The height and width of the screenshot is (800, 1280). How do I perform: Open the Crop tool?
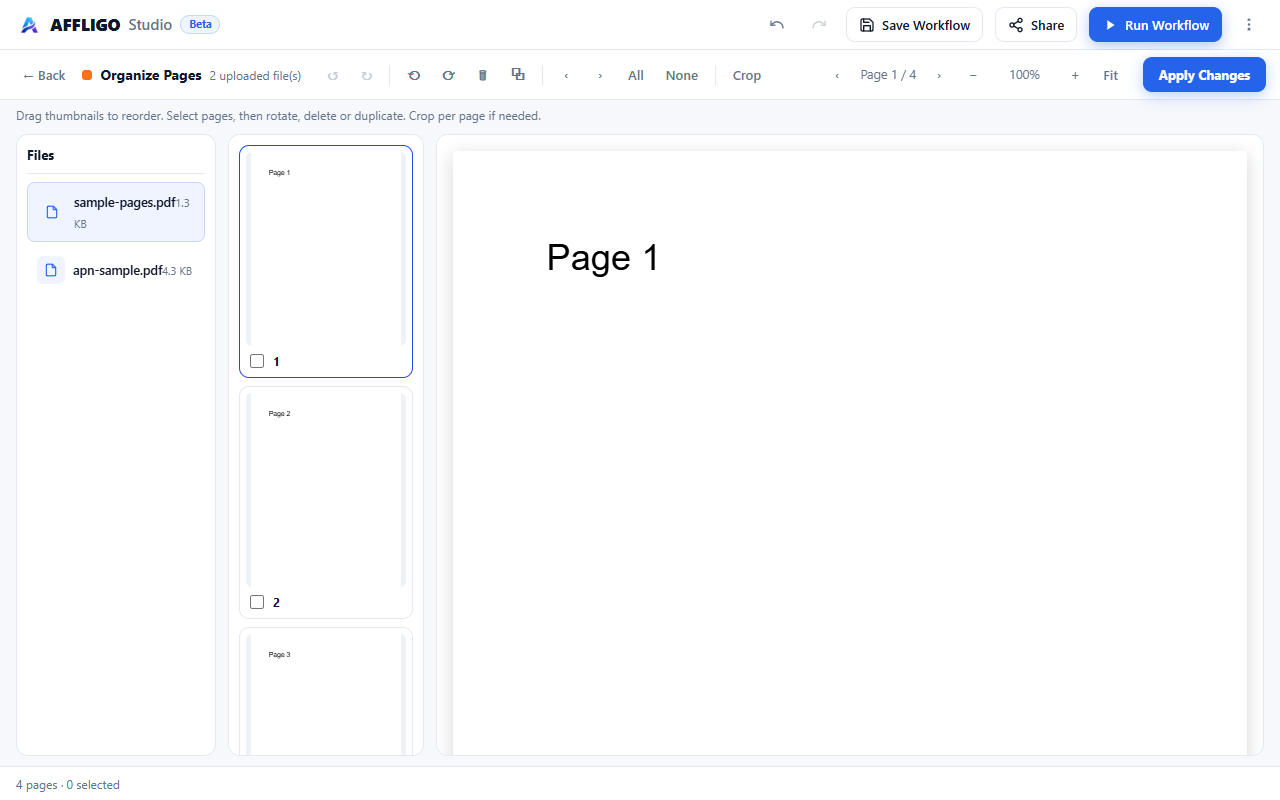pyautogui.click(x=747, y=75)
